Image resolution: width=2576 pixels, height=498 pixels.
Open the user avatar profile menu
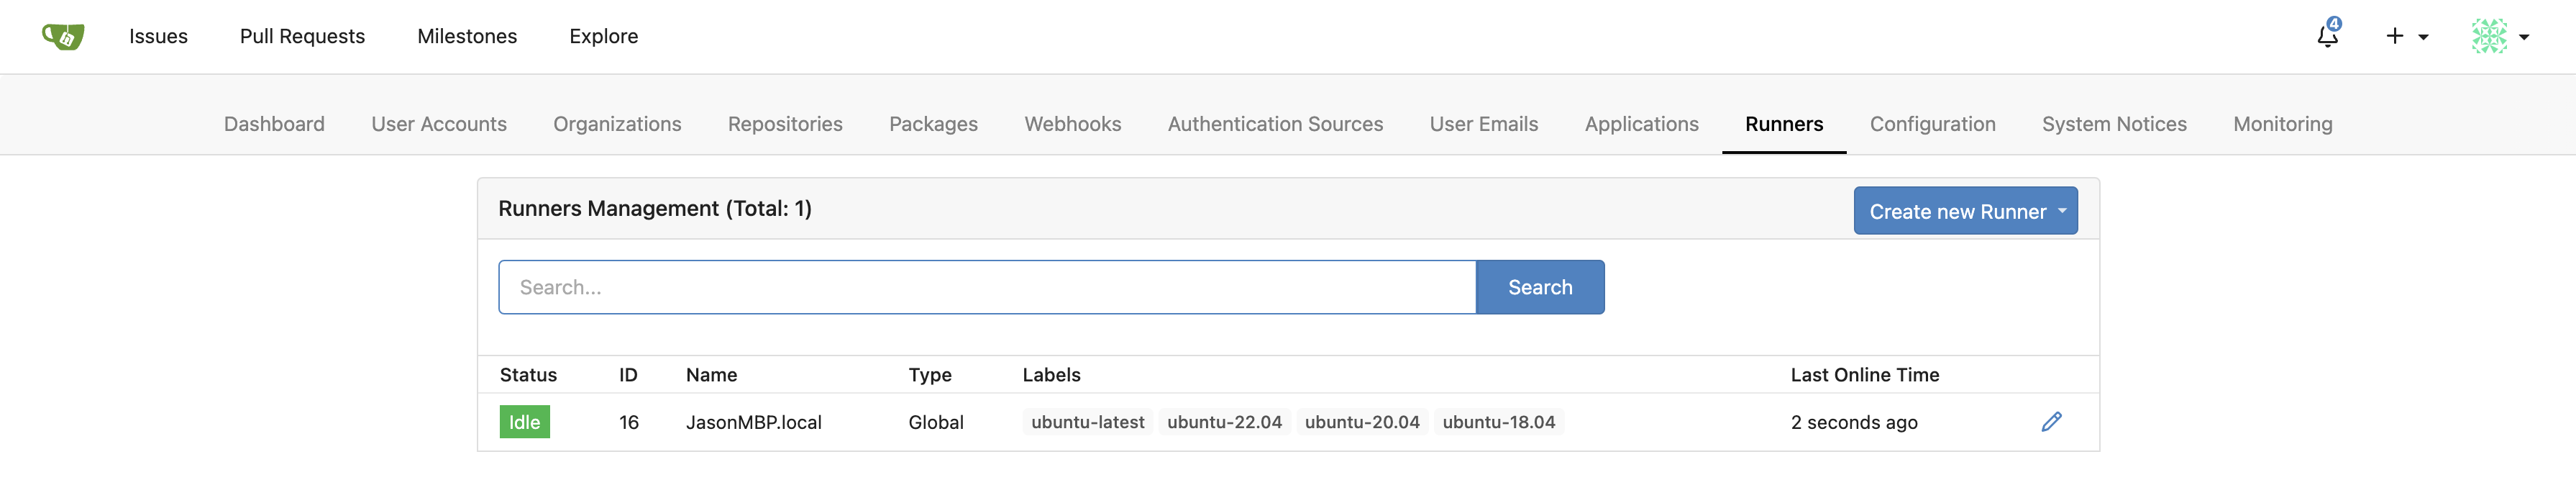tap(2499, 36)
